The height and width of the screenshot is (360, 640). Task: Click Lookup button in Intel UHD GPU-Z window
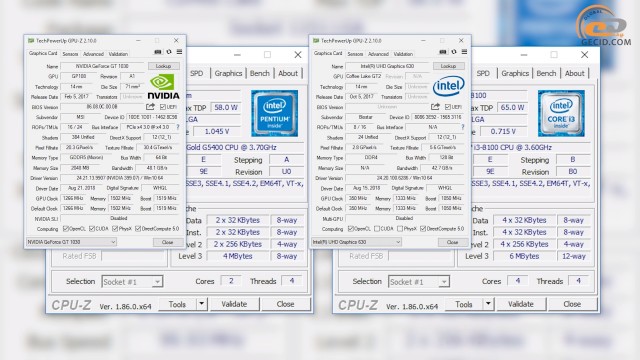click(x=448, y=66)
